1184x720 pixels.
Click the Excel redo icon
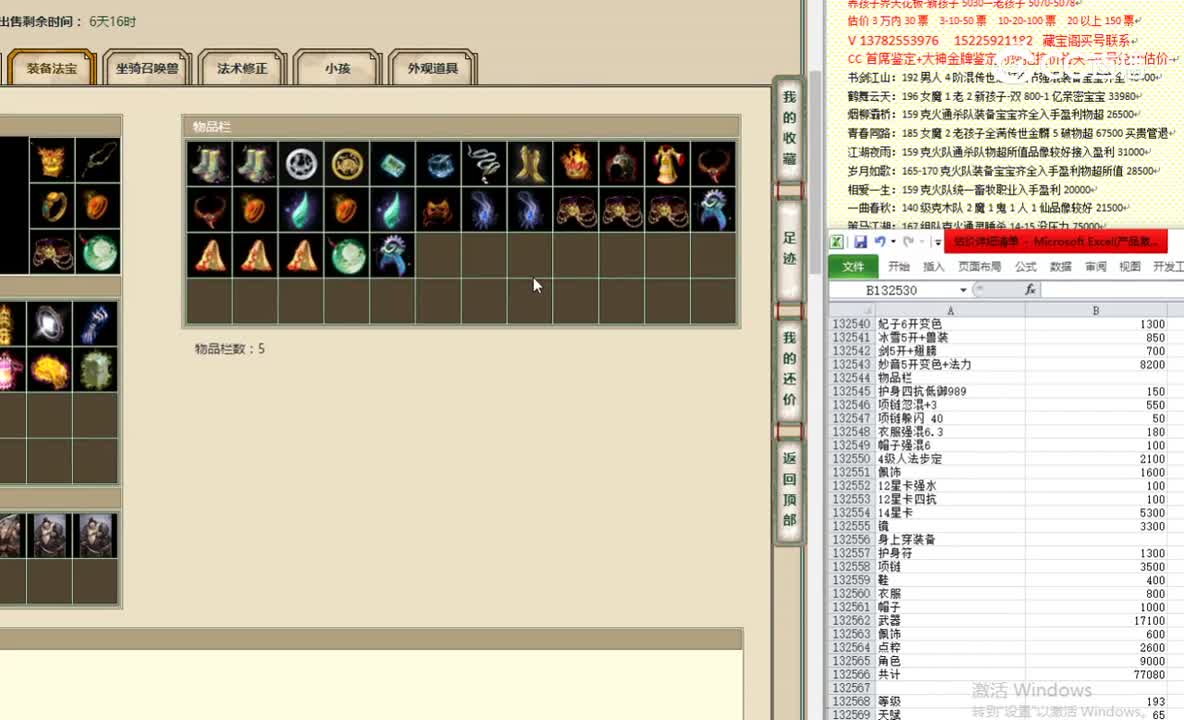coord(908,242)
